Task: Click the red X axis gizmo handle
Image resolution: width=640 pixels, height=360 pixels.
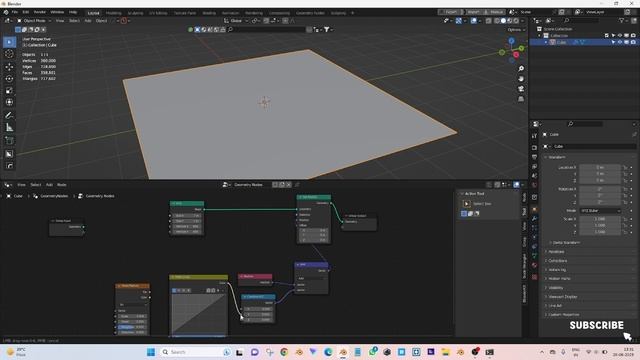Action: click(x=516, y=55)
